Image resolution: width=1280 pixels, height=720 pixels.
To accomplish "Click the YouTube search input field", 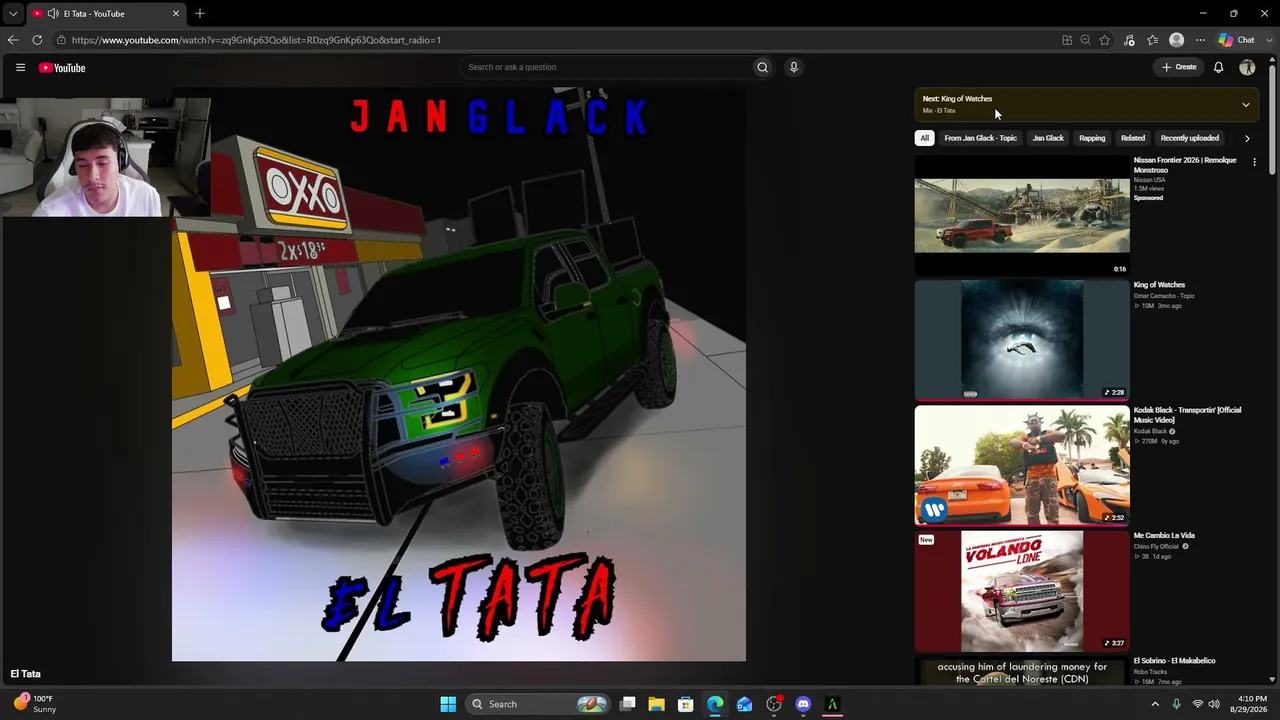I will pos(606,67).
